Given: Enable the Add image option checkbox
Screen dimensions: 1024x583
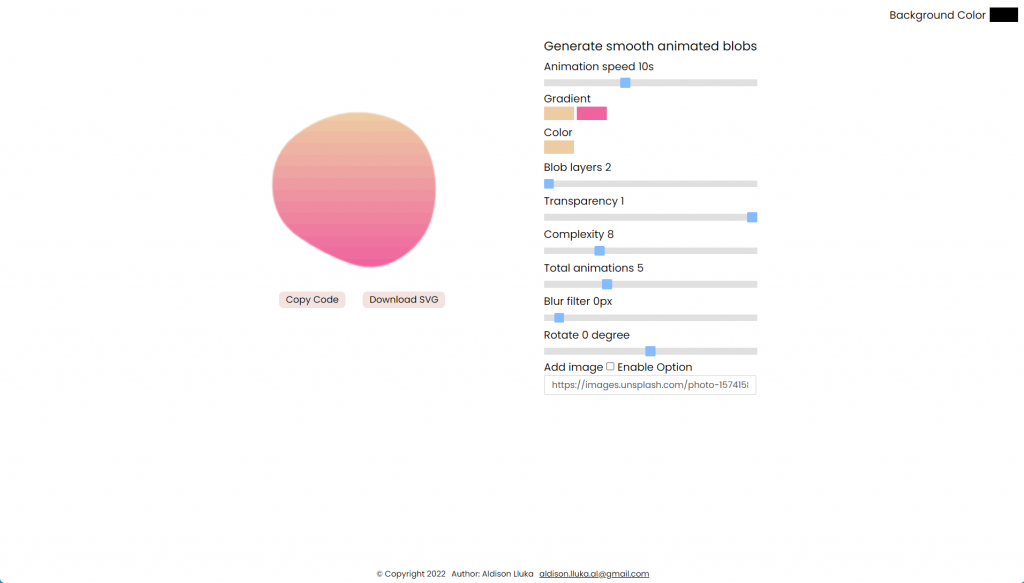Looking at the screenshot, I should (610, 366).
